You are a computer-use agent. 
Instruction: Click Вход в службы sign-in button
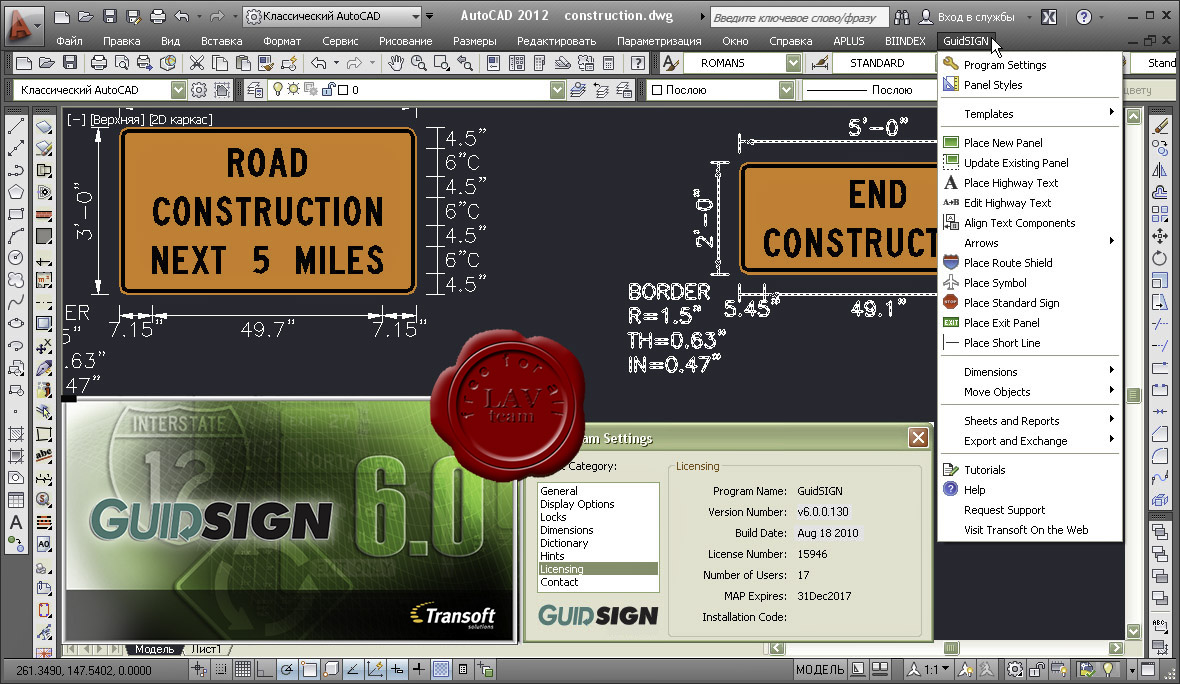tap(967, 17)
